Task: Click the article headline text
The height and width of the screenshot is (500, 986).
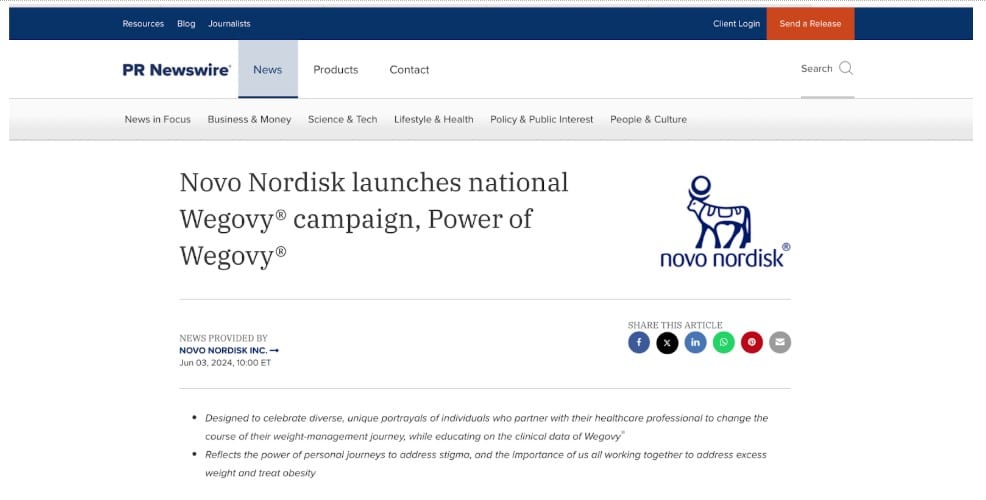Action: coord(374,219)
